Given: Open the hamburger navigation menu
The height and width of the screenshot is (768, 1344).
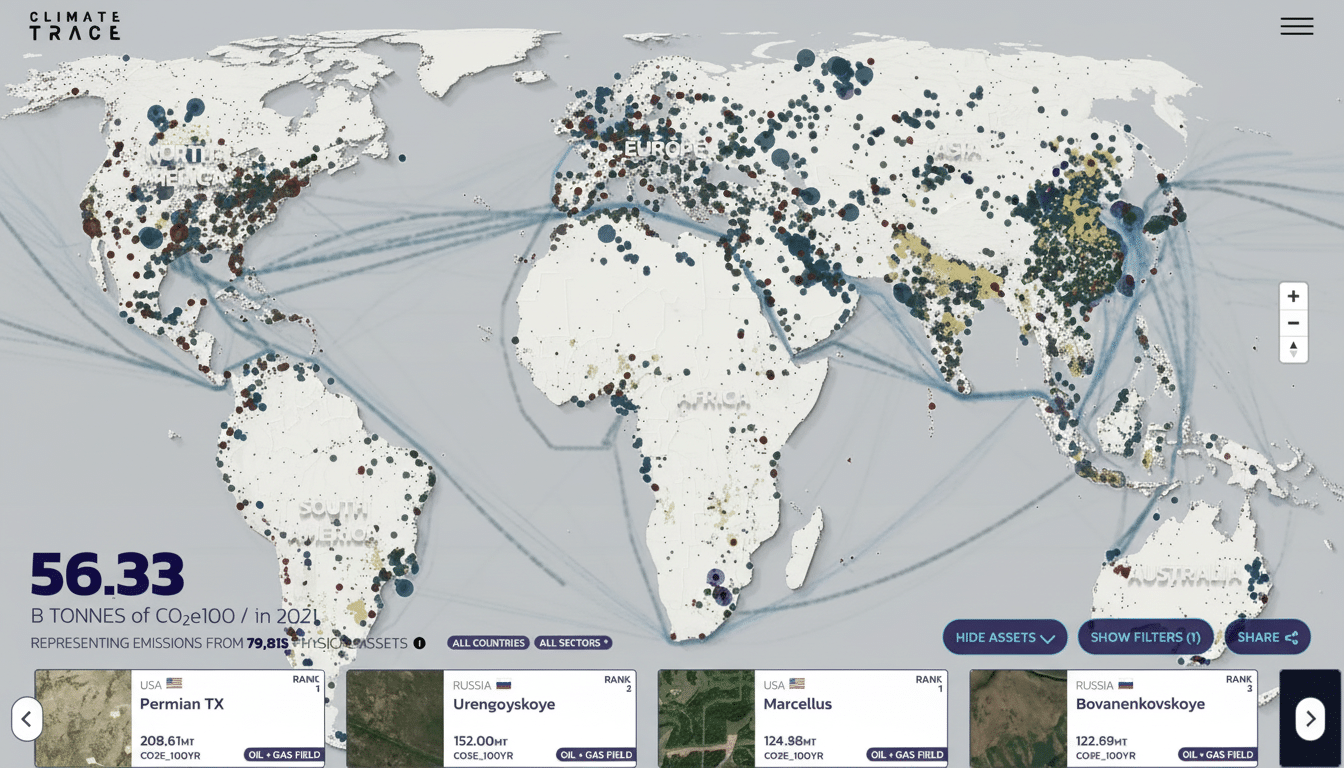Looking at the screenshot, I should click(1297, 26).
